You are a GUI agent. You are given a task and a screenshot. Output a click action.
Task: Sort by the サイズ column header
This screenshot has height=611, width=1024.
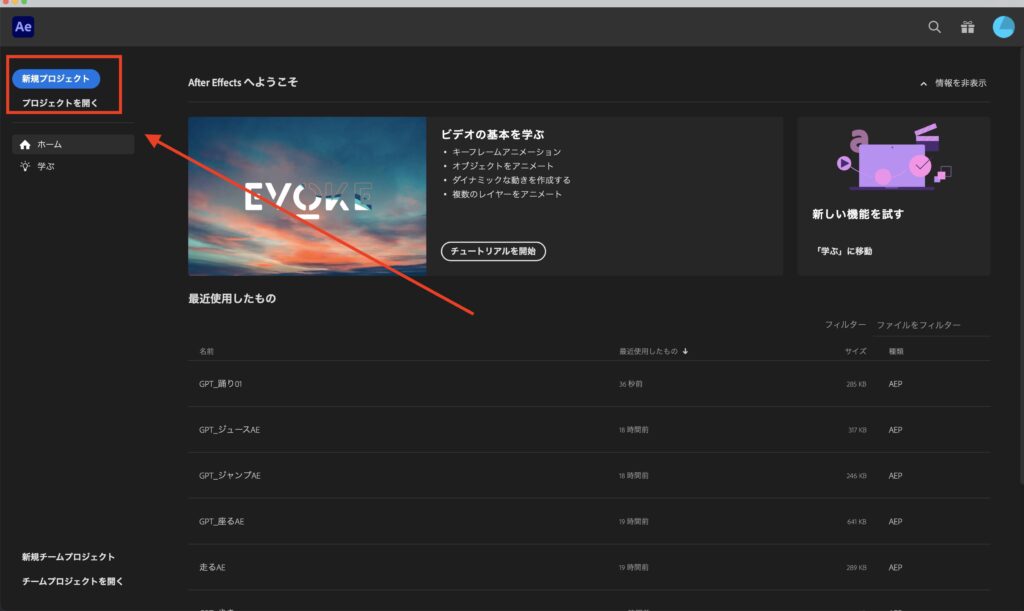tap(856, 351)
